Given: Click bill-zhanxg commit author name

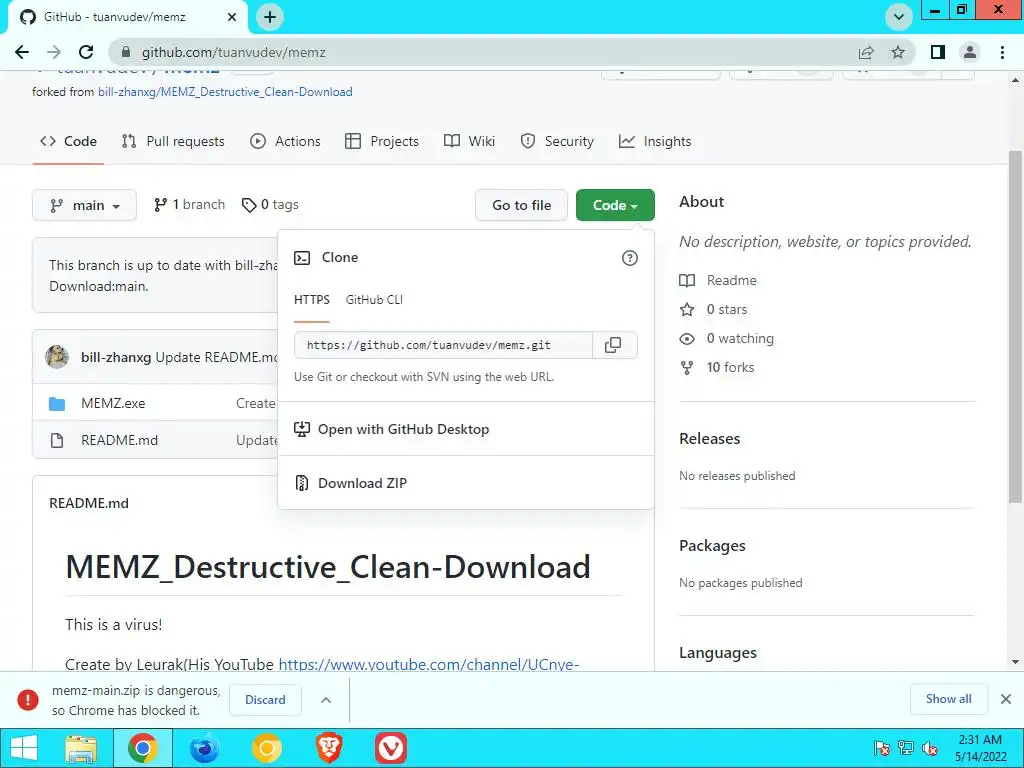Looking at the screenshot, I should [x=116, y=357].
